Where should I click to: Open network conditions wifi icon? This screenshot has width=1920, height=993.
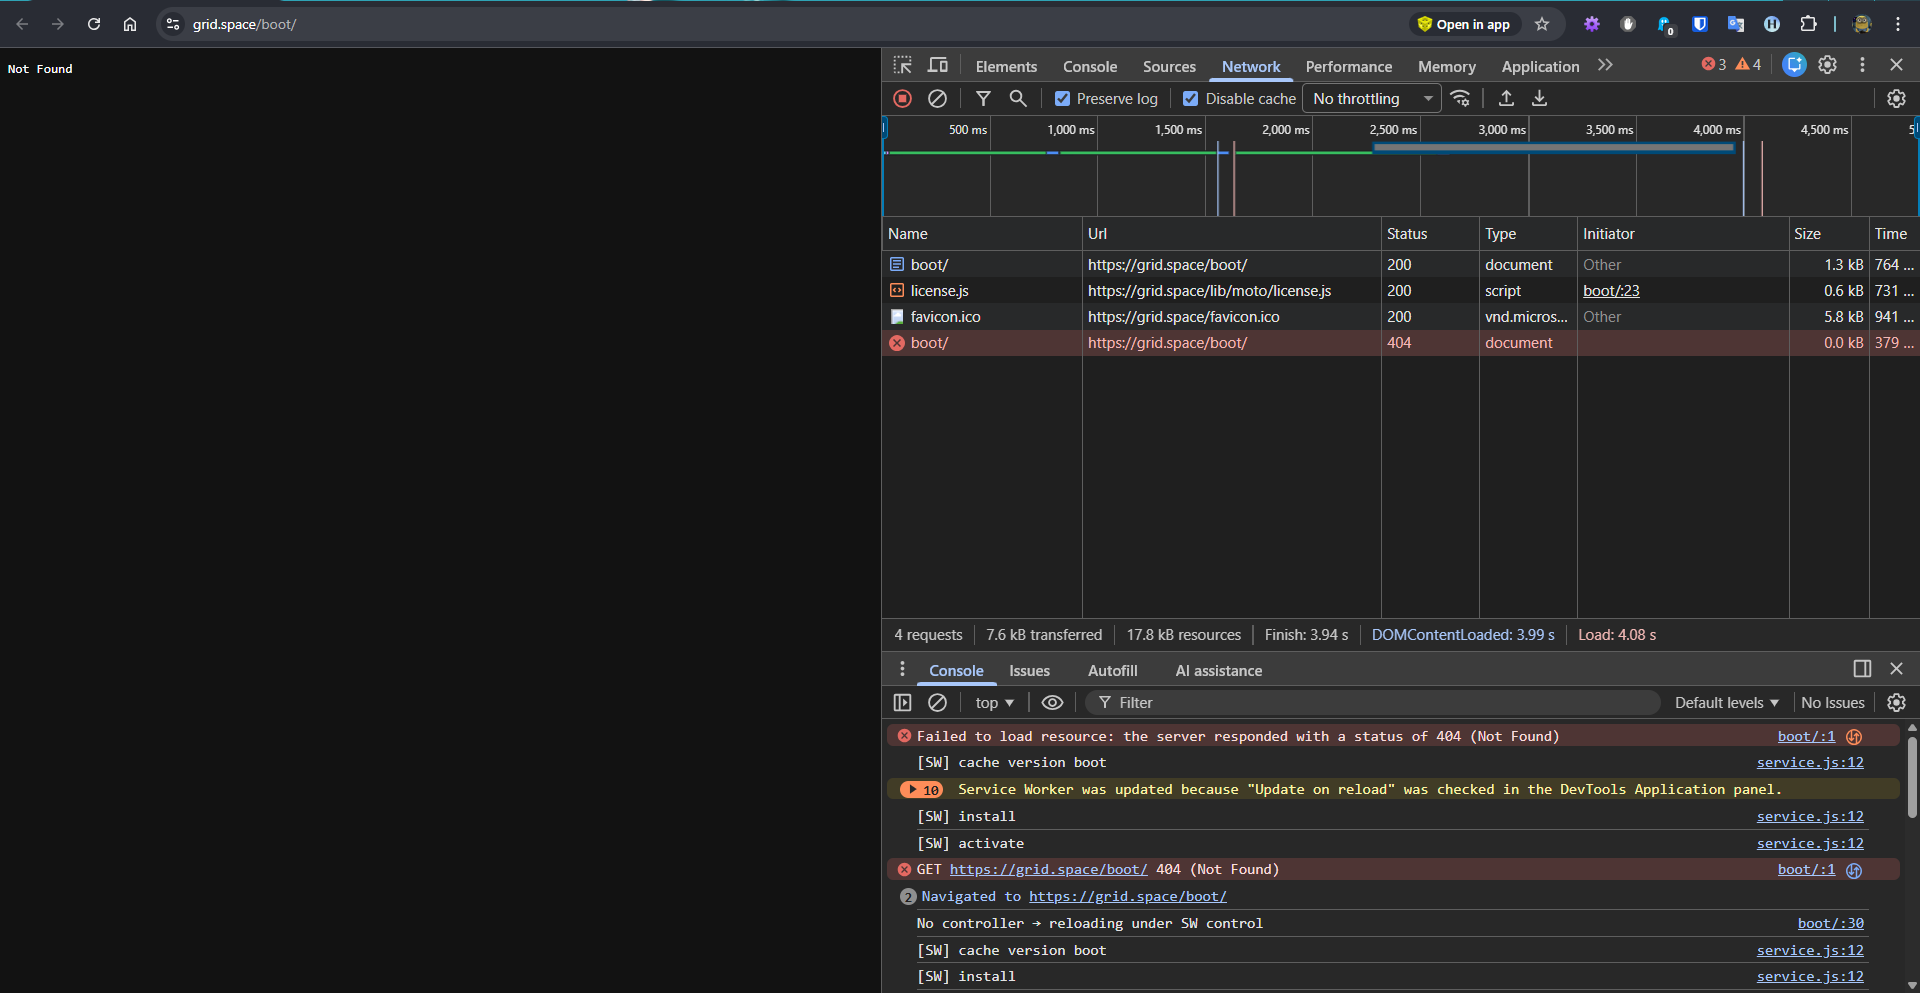(1460, 98)
